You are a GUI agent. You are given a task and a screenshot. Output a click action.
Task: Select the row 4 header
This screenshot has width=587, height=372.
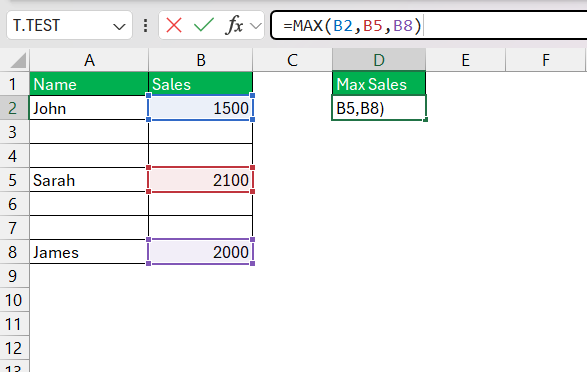coord(14,156)
